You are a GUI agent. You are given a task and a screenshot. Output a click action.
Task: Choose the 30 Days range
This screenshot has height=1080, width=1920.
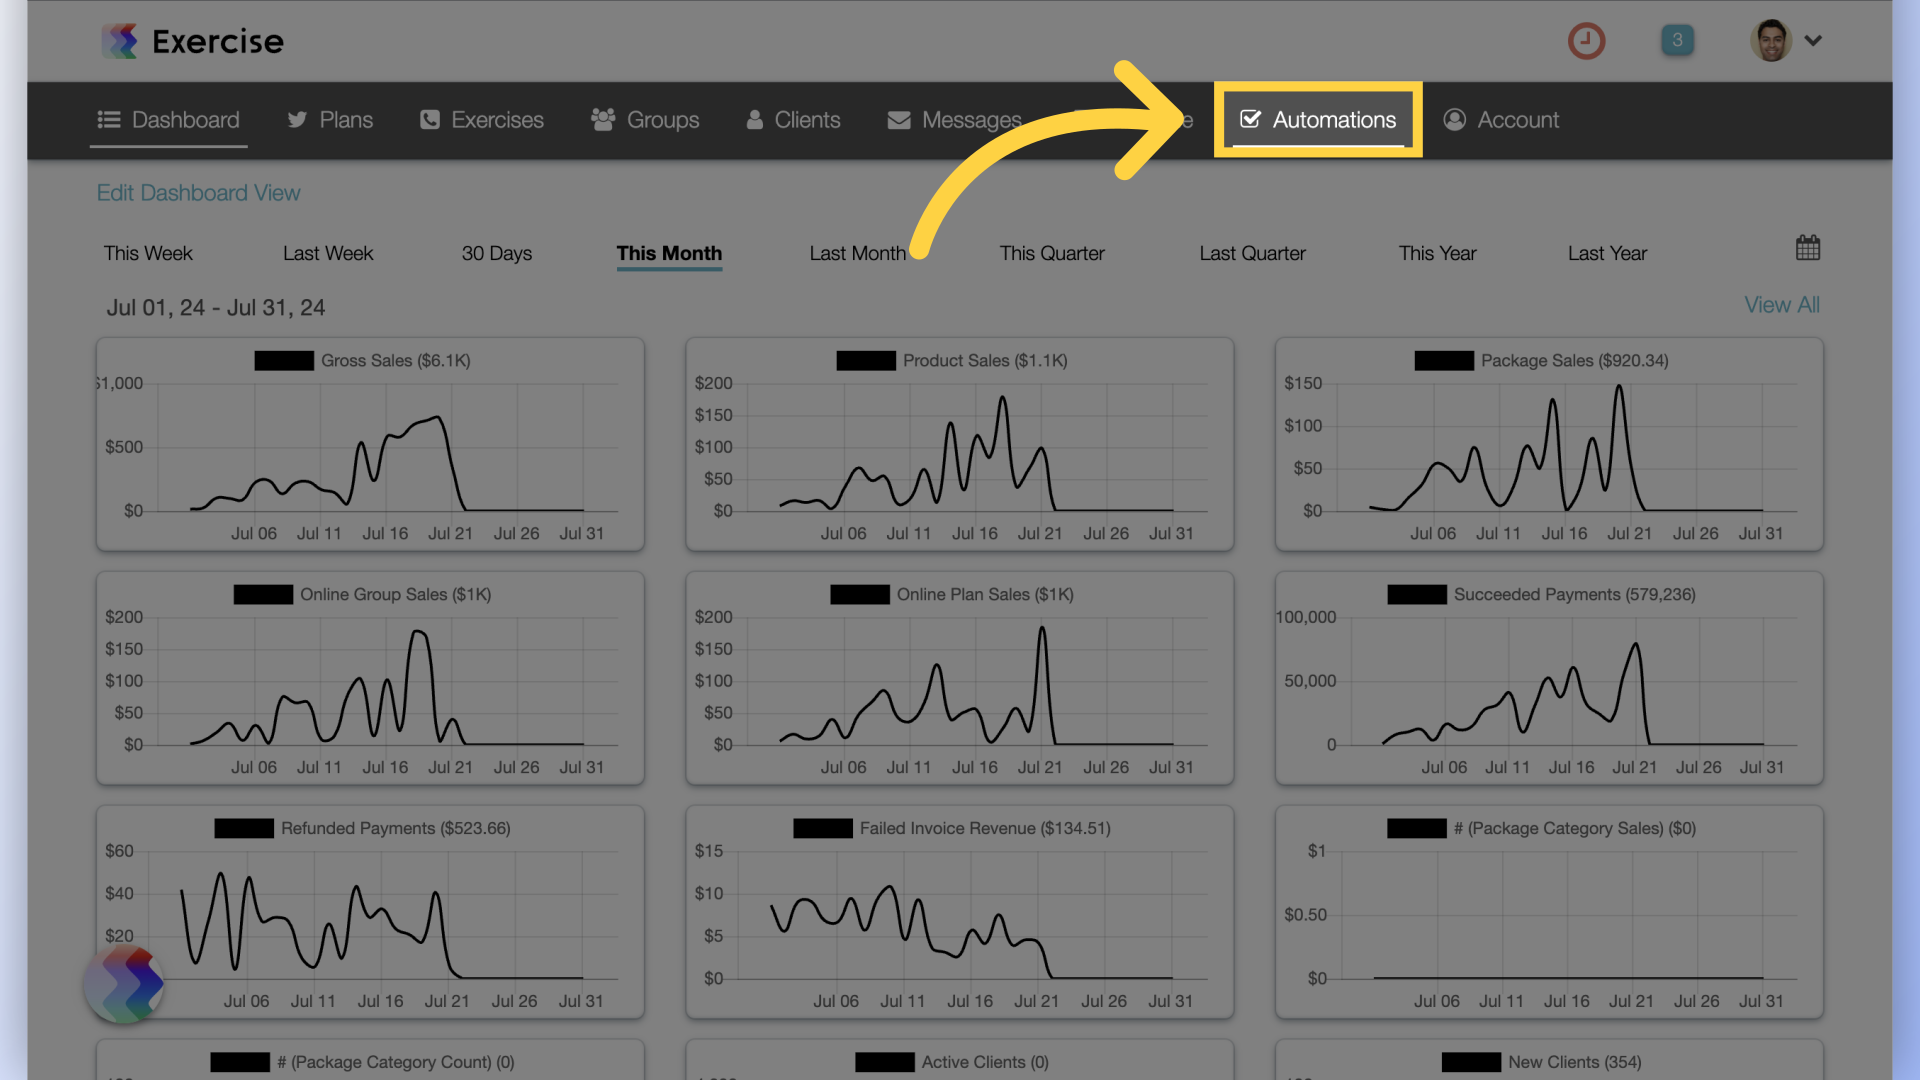click(x=497, y=253)
